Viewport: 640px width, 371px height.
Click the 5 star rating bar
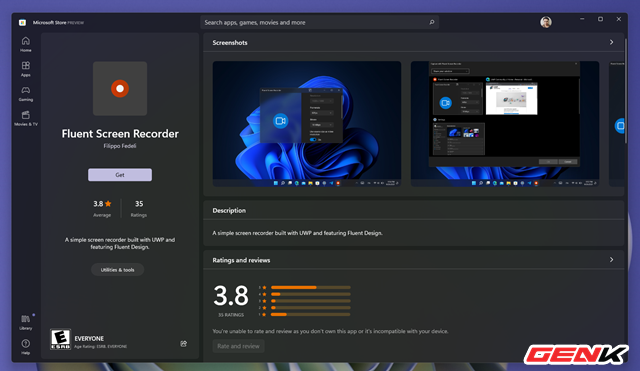pyautogui.click(x=311, y=287)
